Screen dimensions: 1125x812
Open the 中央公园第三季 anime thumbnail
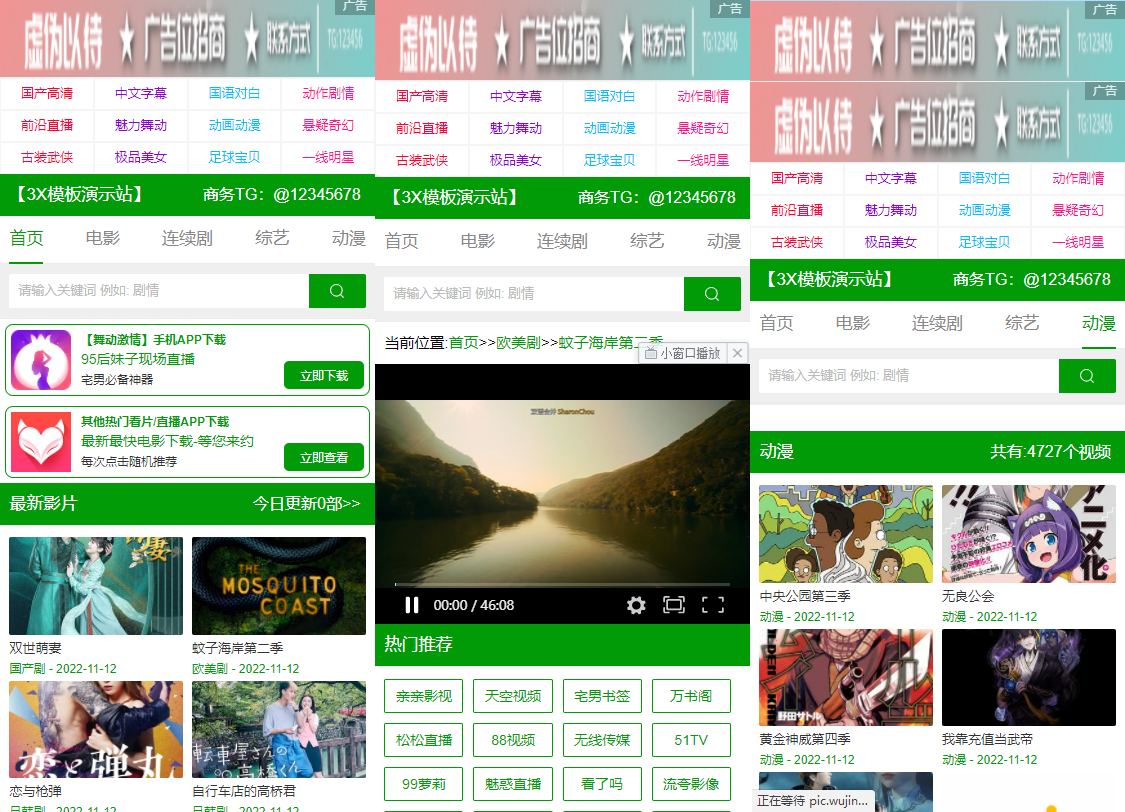846,534
